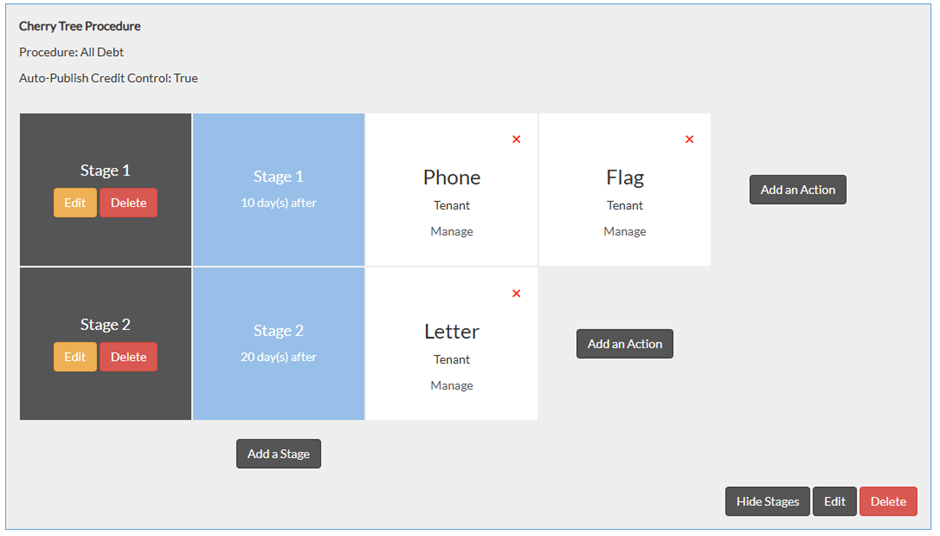Add an Action to Stage 1 row

pyautogui.click(x=797, y=190)
